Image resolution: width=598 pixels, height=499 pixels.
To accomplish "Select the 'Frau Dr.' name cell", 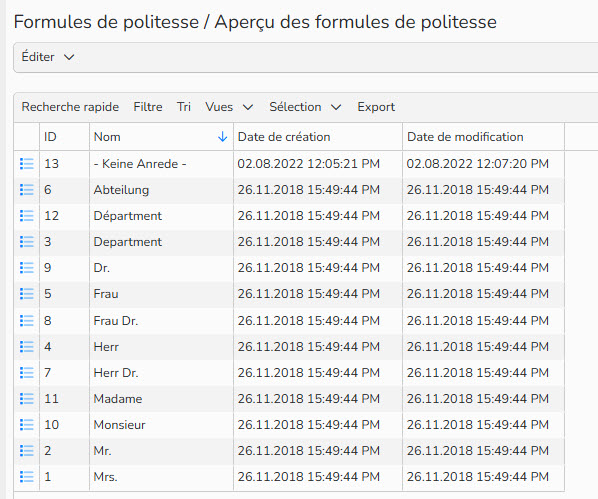I will pyautogui.click(x=161, y=320).
